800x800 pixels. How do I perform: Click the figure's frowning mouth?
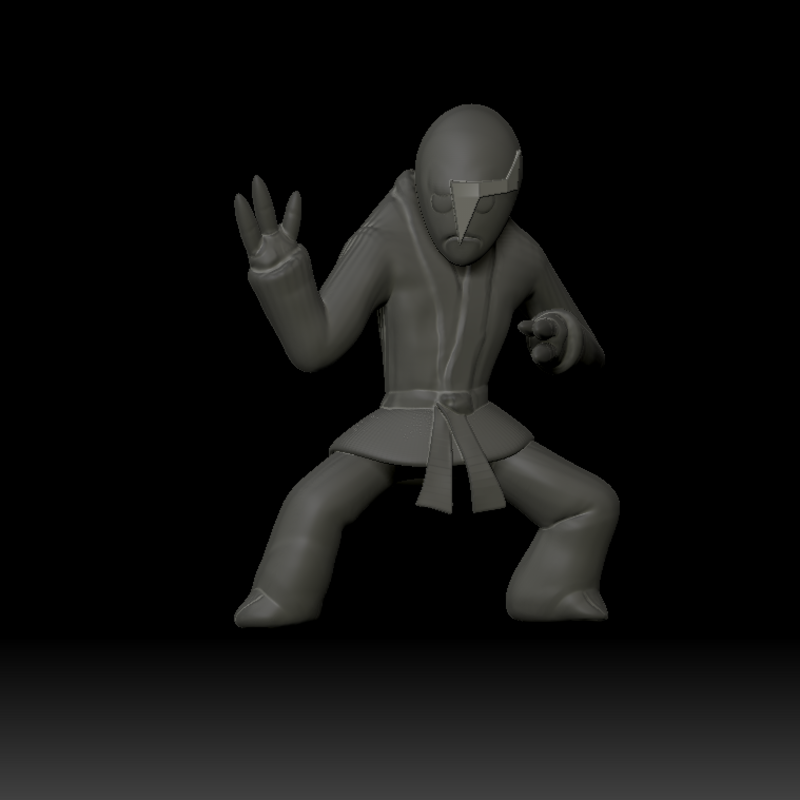[459, 246]
